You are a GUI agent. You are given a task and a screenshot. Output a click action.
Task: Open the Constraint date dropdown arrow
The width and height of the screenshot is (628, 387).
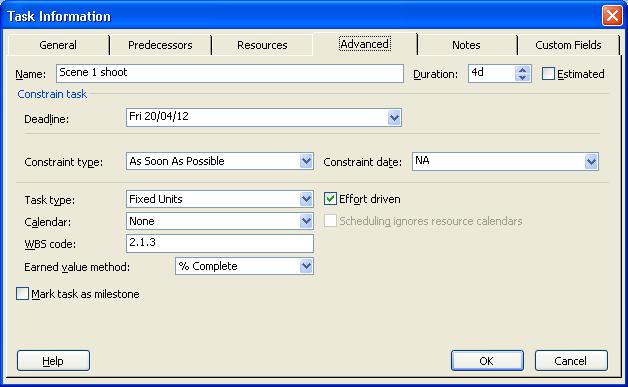[591, 161]
